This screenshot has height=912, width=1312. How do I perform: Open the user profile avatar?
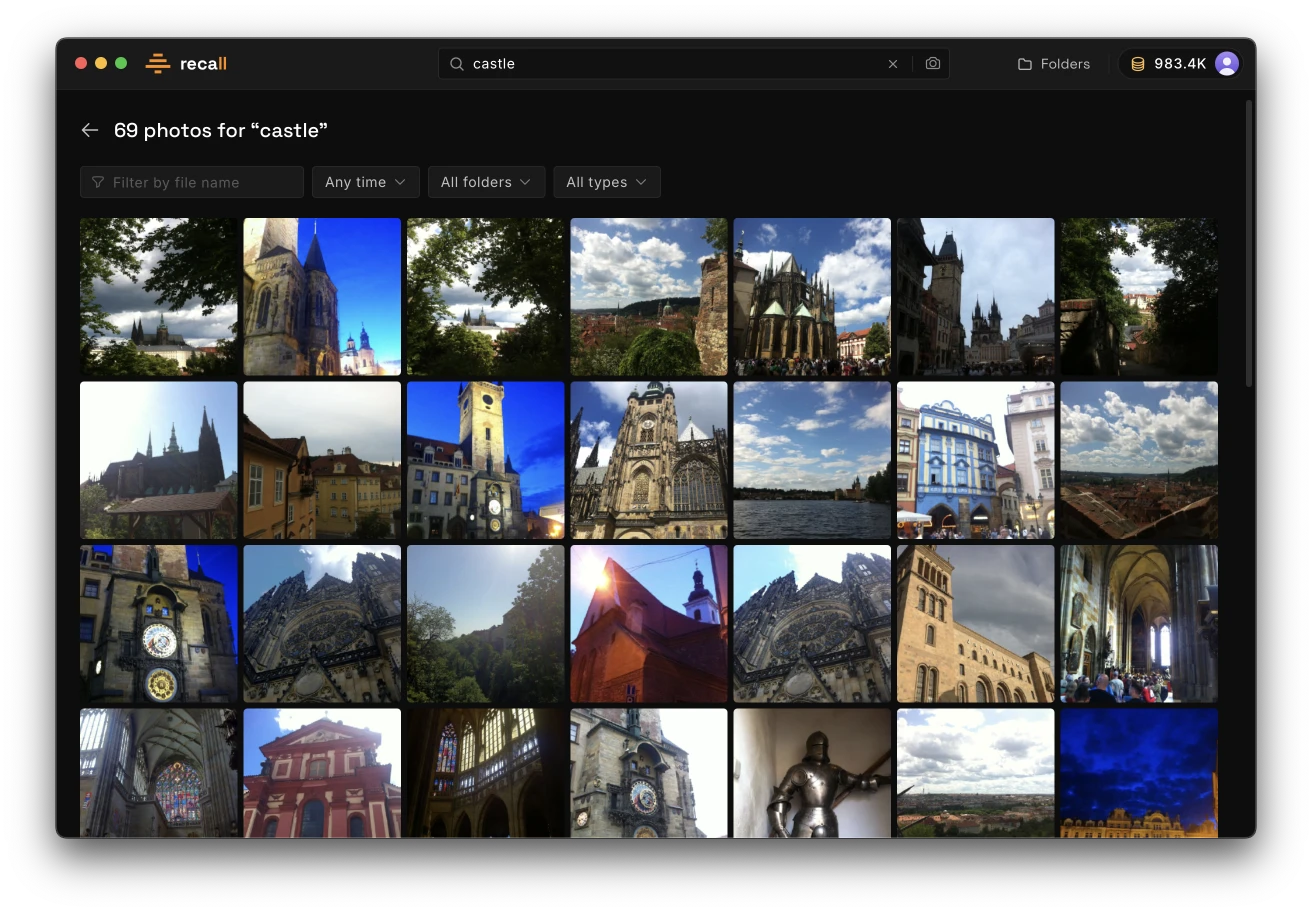pyautogui.click(x=1227, y=64)
